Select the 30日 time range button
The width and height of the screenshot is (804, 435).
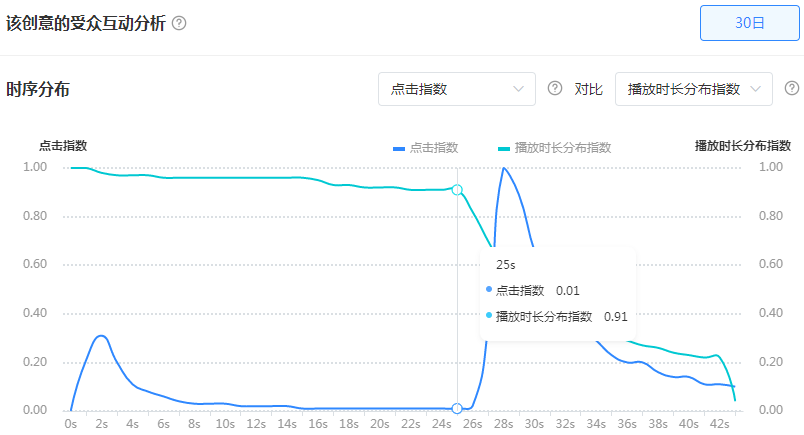coord(750,23)
